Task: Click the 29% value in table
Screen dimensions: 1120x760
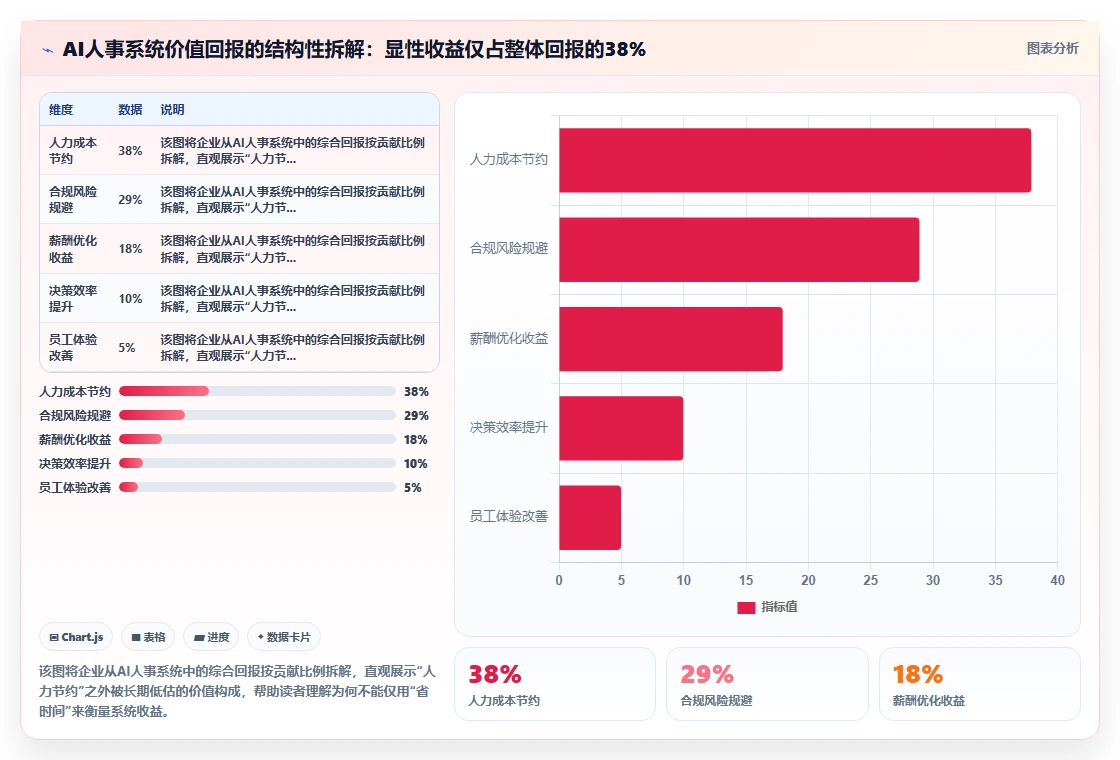Action: [130, 199]
